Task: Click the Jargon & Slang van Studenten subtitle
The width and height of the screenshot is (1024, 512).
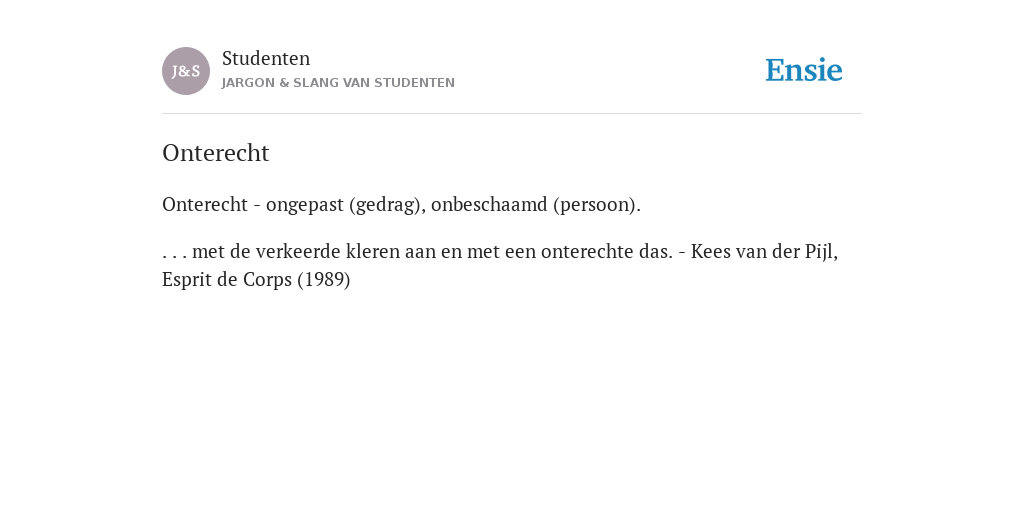Action: tap(338, 83)
